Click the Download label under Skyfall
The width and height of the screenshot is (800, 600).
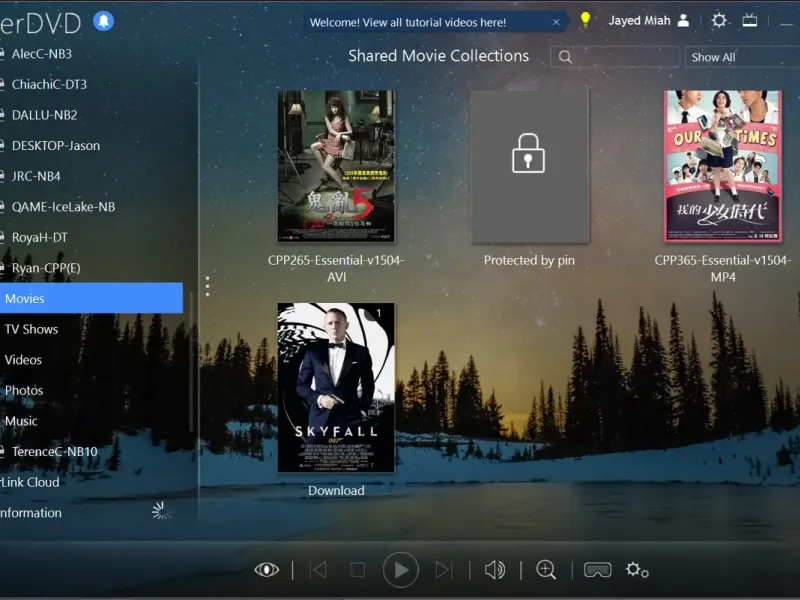[336, 490]
